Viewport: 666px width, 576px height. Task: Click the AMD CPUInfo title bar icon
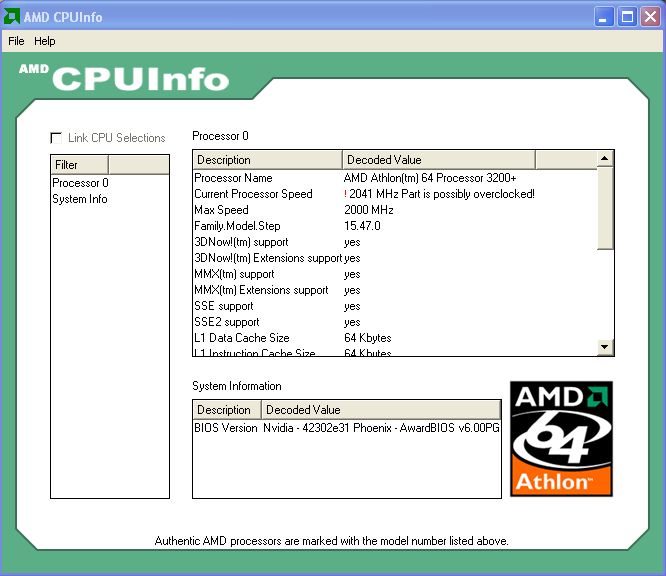coord(11,17)
